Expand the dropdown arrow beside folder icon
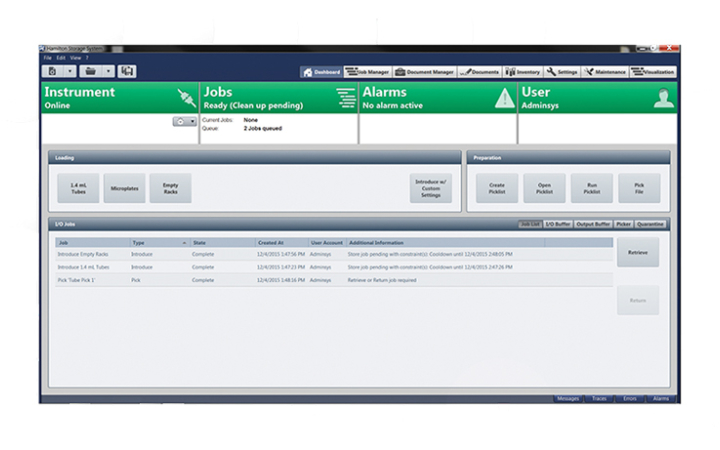 (108, 71)
